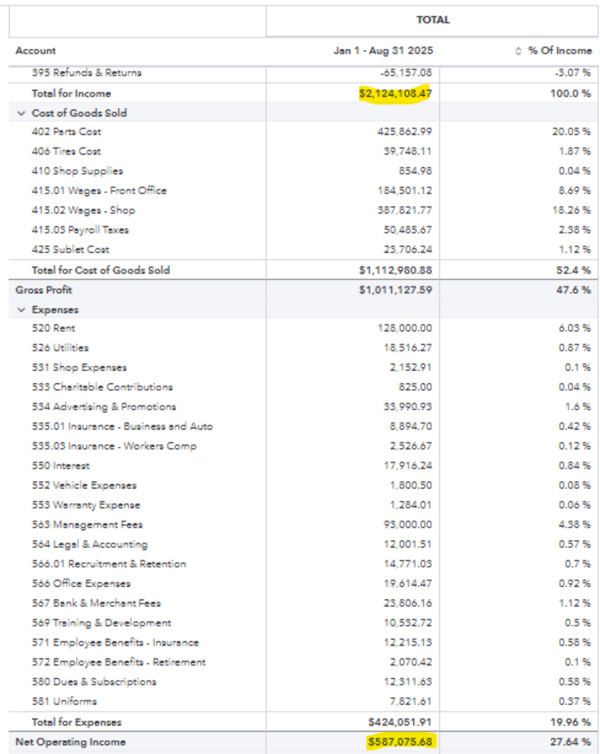Select the 395 Refunds & Returns account row

(x=86, y=72)
